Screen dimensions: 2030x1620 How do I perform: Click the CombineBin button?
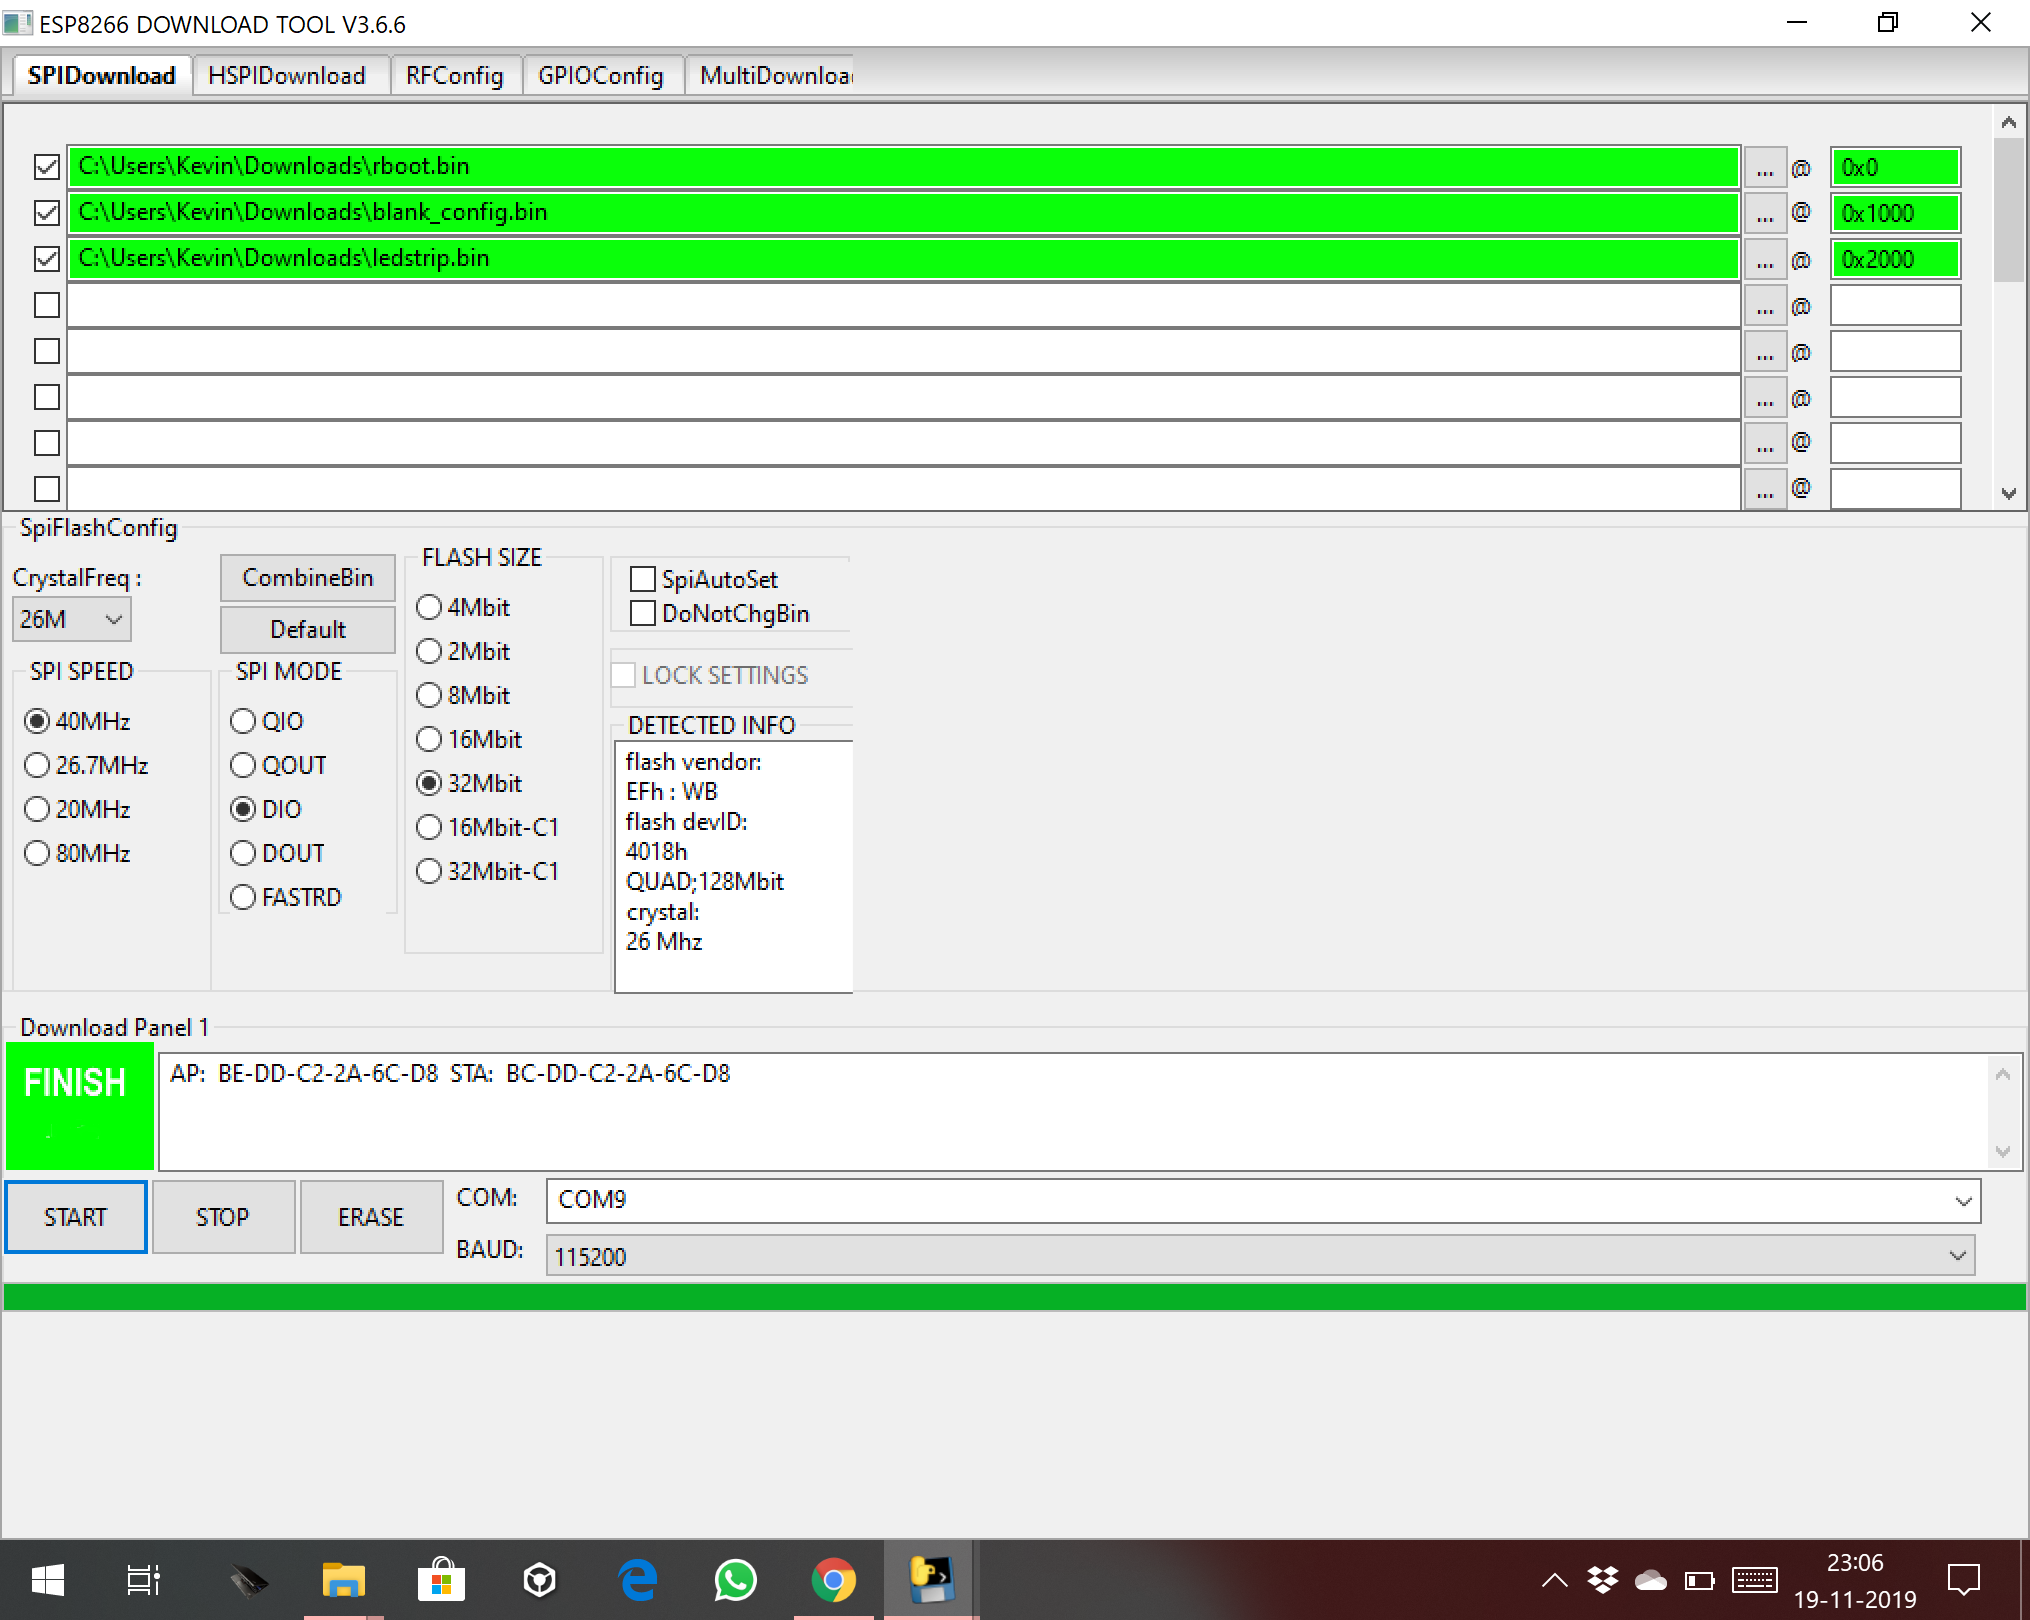pyautogui.click(x=307, y=578)
